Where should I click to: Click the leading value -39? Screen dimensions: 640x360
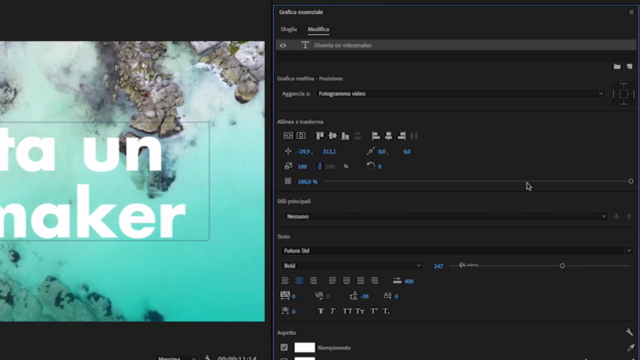(x=364, y=296)
